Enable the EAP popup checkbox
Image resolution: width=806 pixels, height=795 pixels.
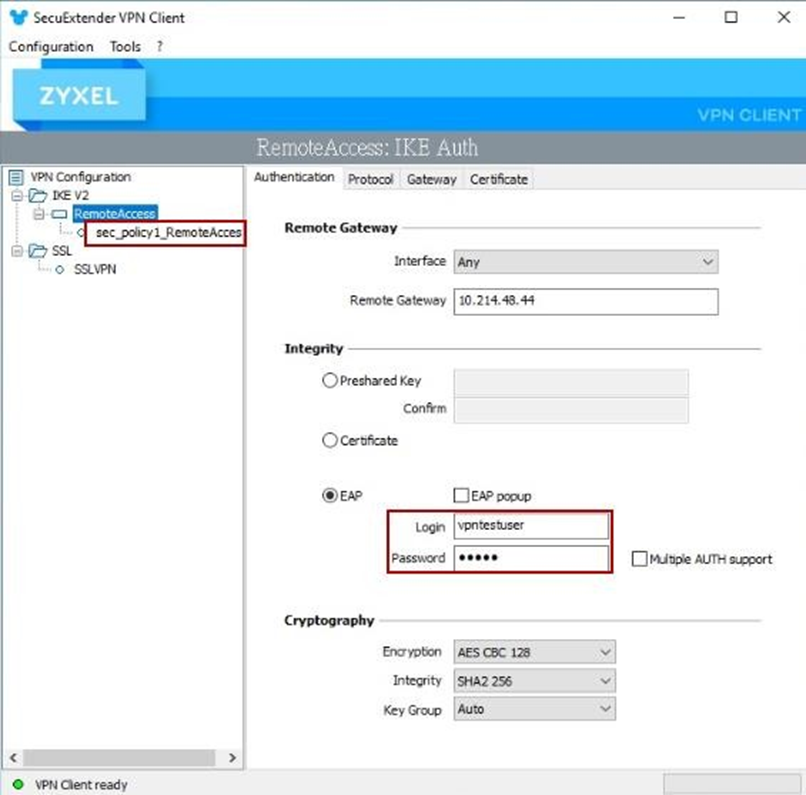(461, 495)
